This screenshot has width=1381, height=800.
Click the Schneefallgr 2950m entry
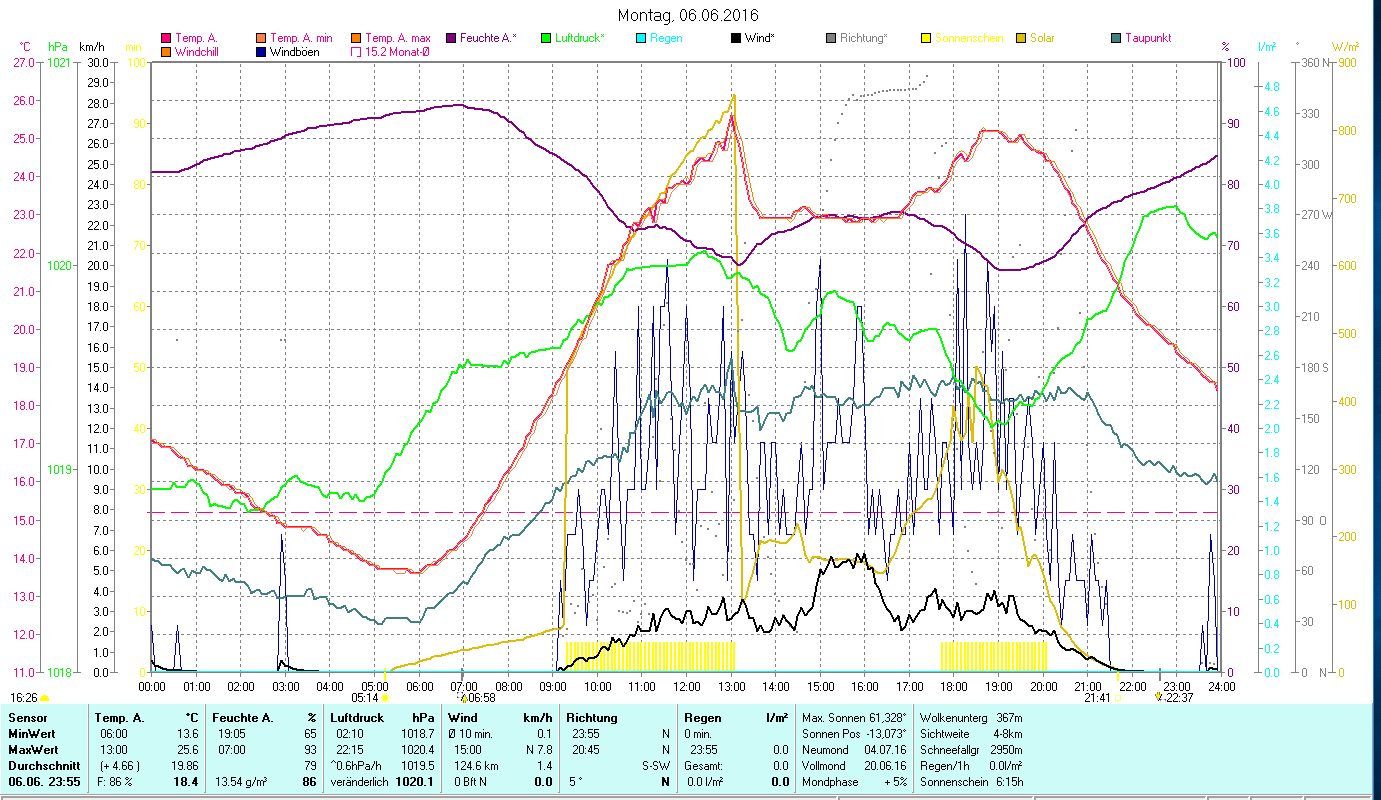coord(970,749)
